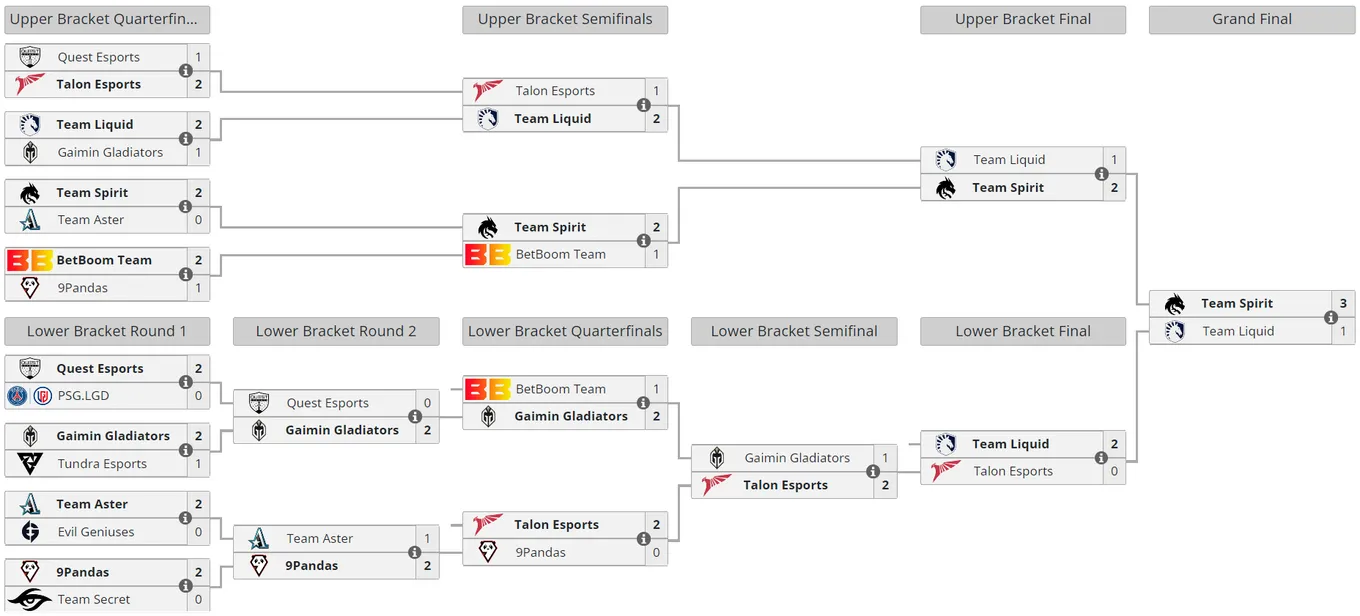Click the Lower Bracket Semifinal header
This screenshot has width=1360, height=616.
click(794, 331)
